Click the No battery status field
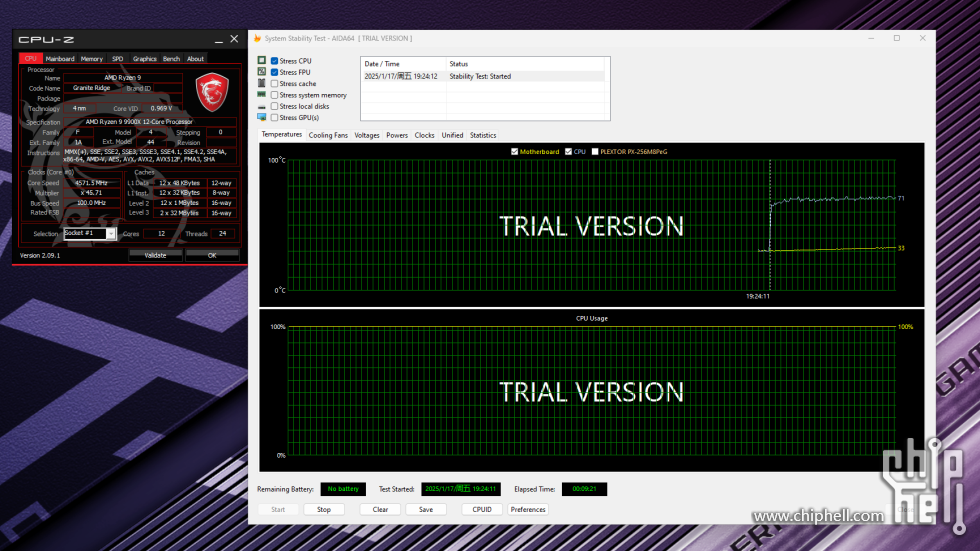This screenshot has width=980, height=551. [343, 489]
